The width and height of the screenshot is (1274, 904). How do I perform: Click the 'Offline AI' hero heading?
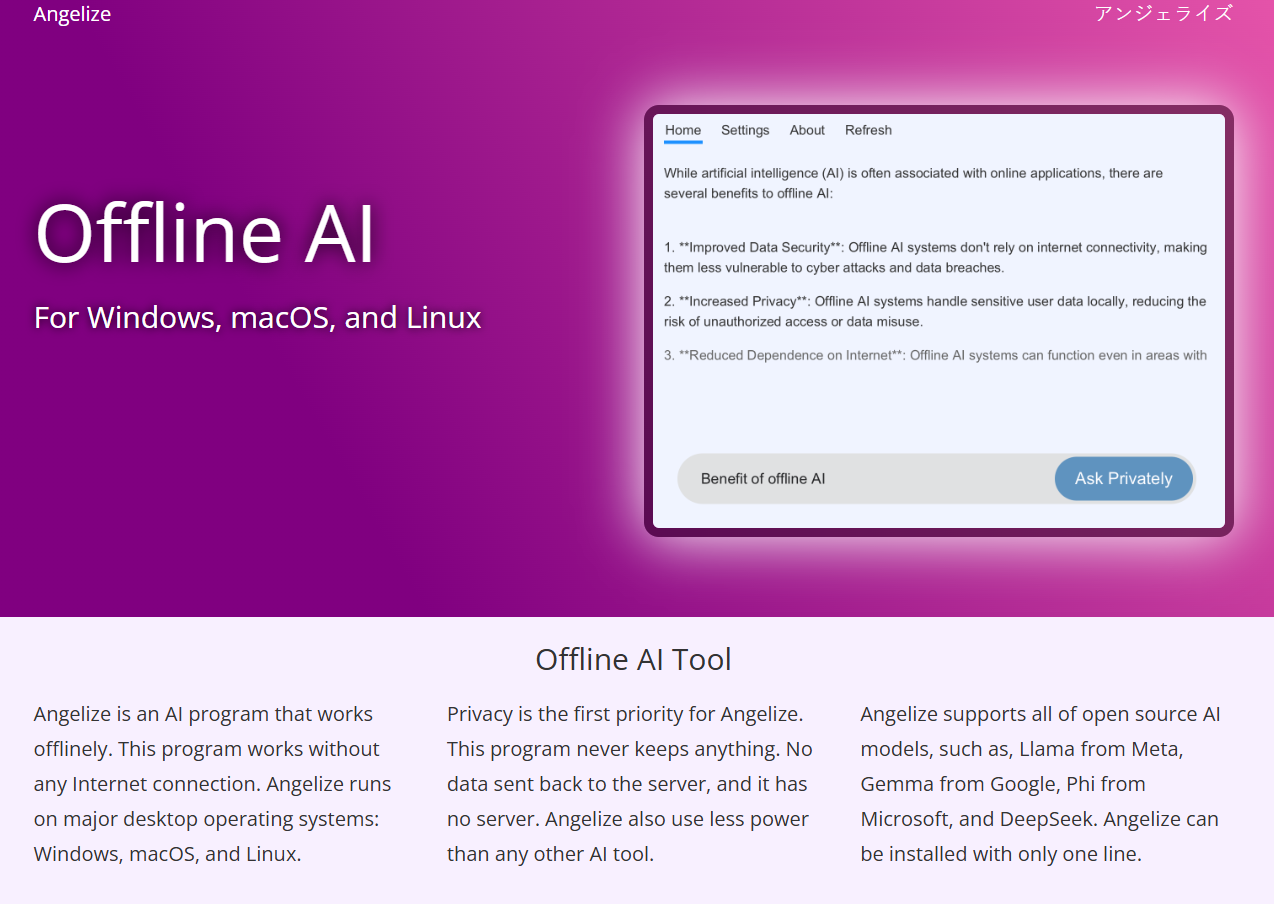coord(205,232)
